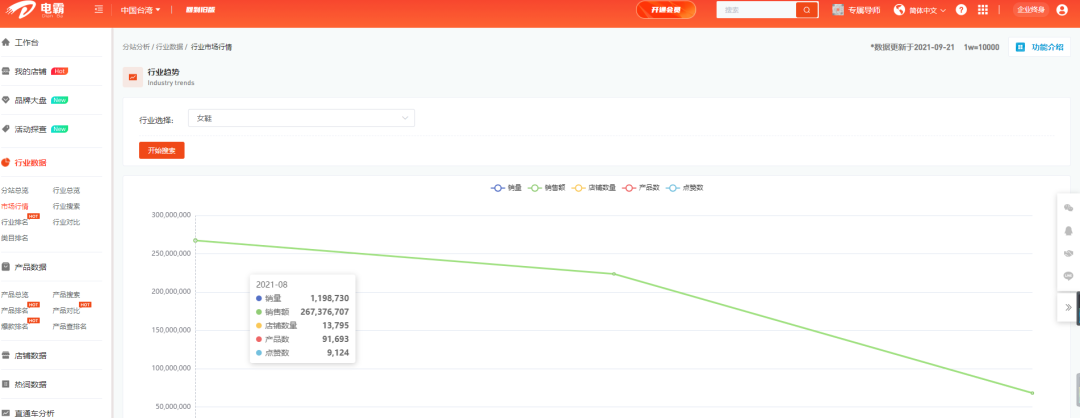Click the 功能介绍 blue grid icon
The width and height of the screenshot is (1080, 418).
tap(1021, 47)
